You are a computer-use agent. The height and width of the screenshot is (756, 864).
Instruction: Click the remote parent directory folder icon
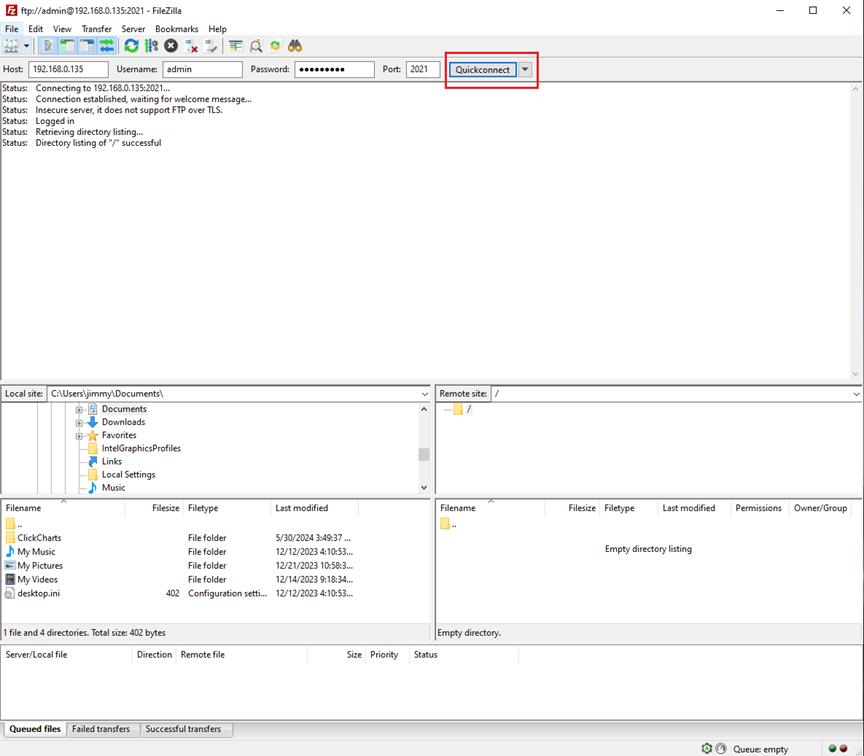445,524
